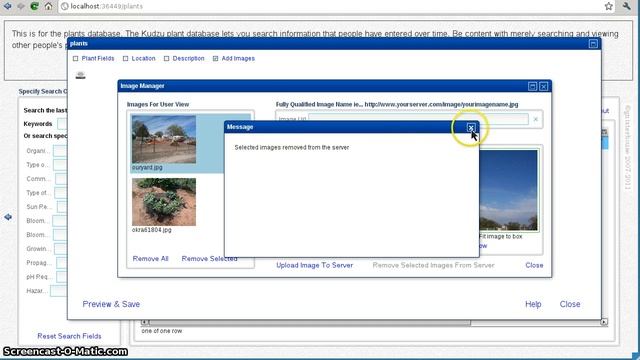Reload the page with the refresh icon
The image size is (640, 360).
34,6
